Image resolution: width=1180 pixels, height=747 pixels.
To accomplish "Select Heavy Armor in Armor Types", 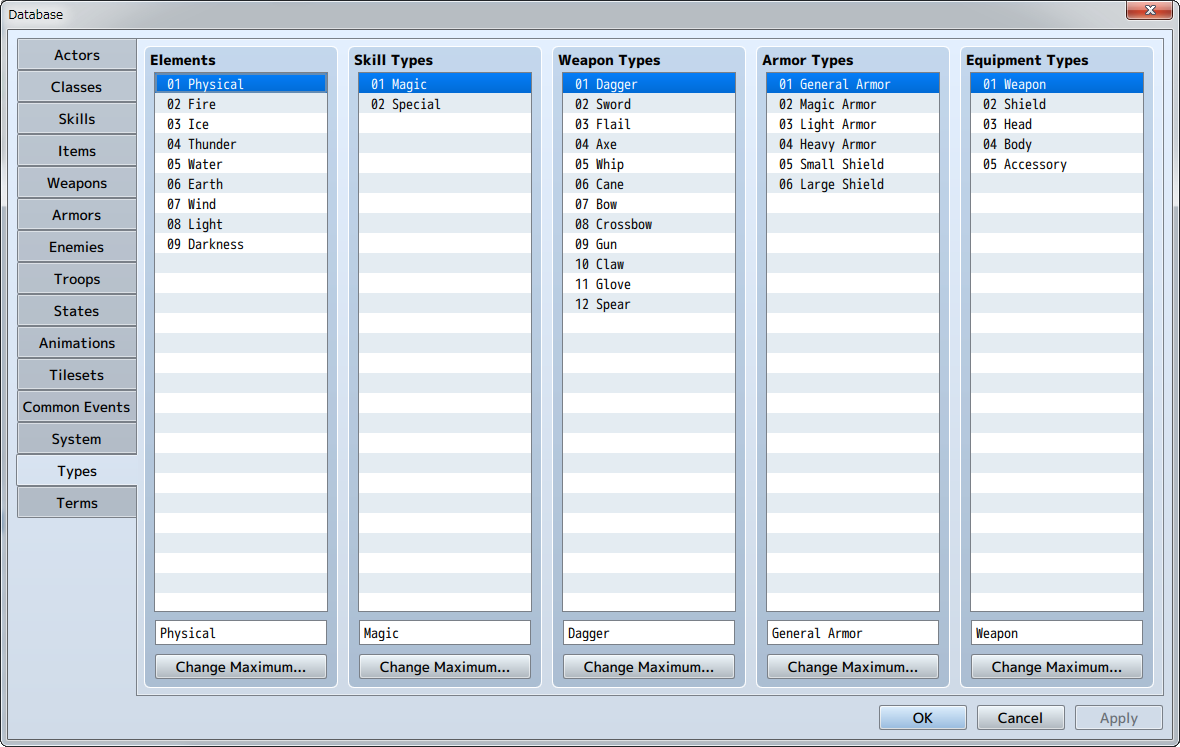I will 837,144.
